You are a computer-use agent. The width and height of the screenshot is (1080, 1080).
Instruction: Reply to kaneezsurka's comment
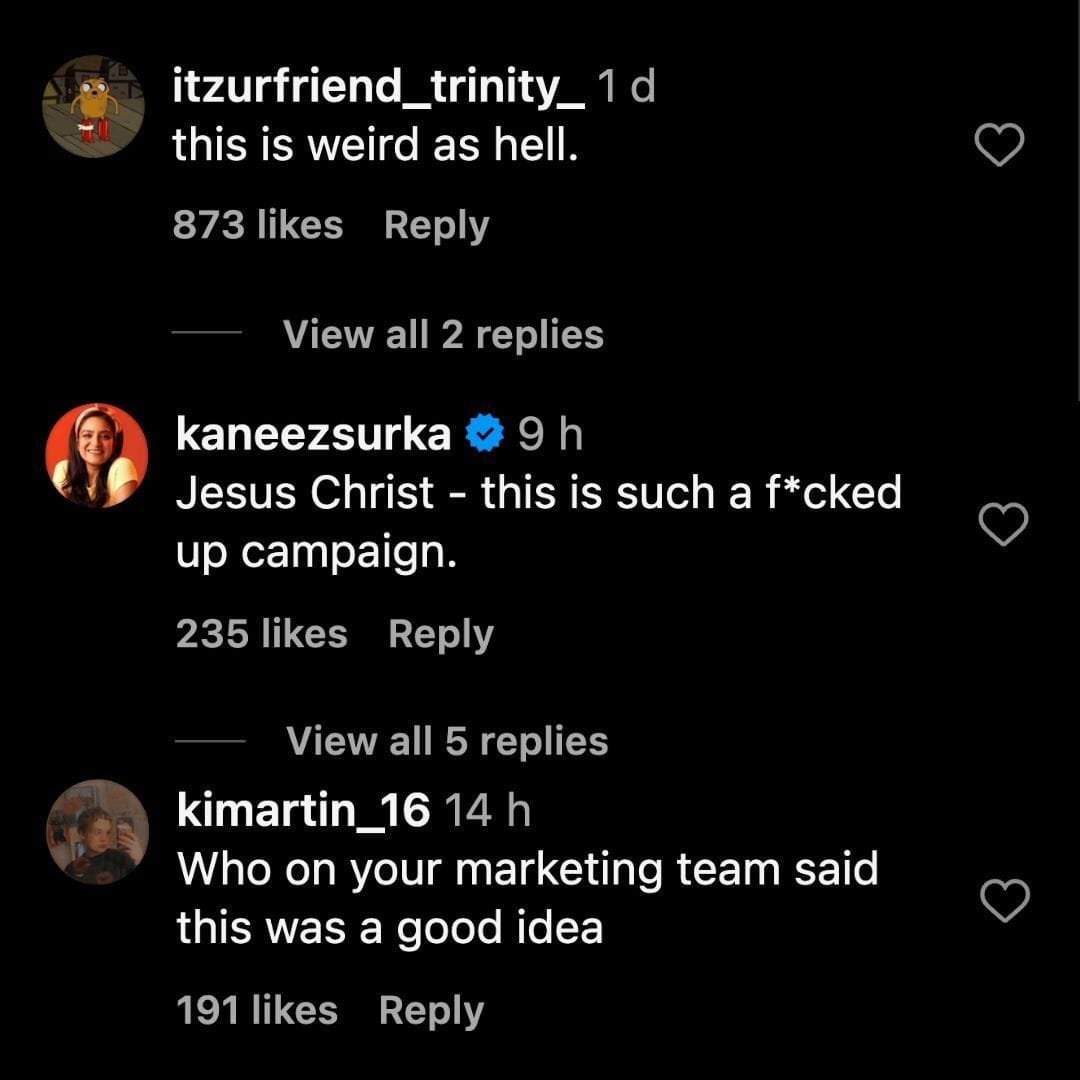[440, 634]
